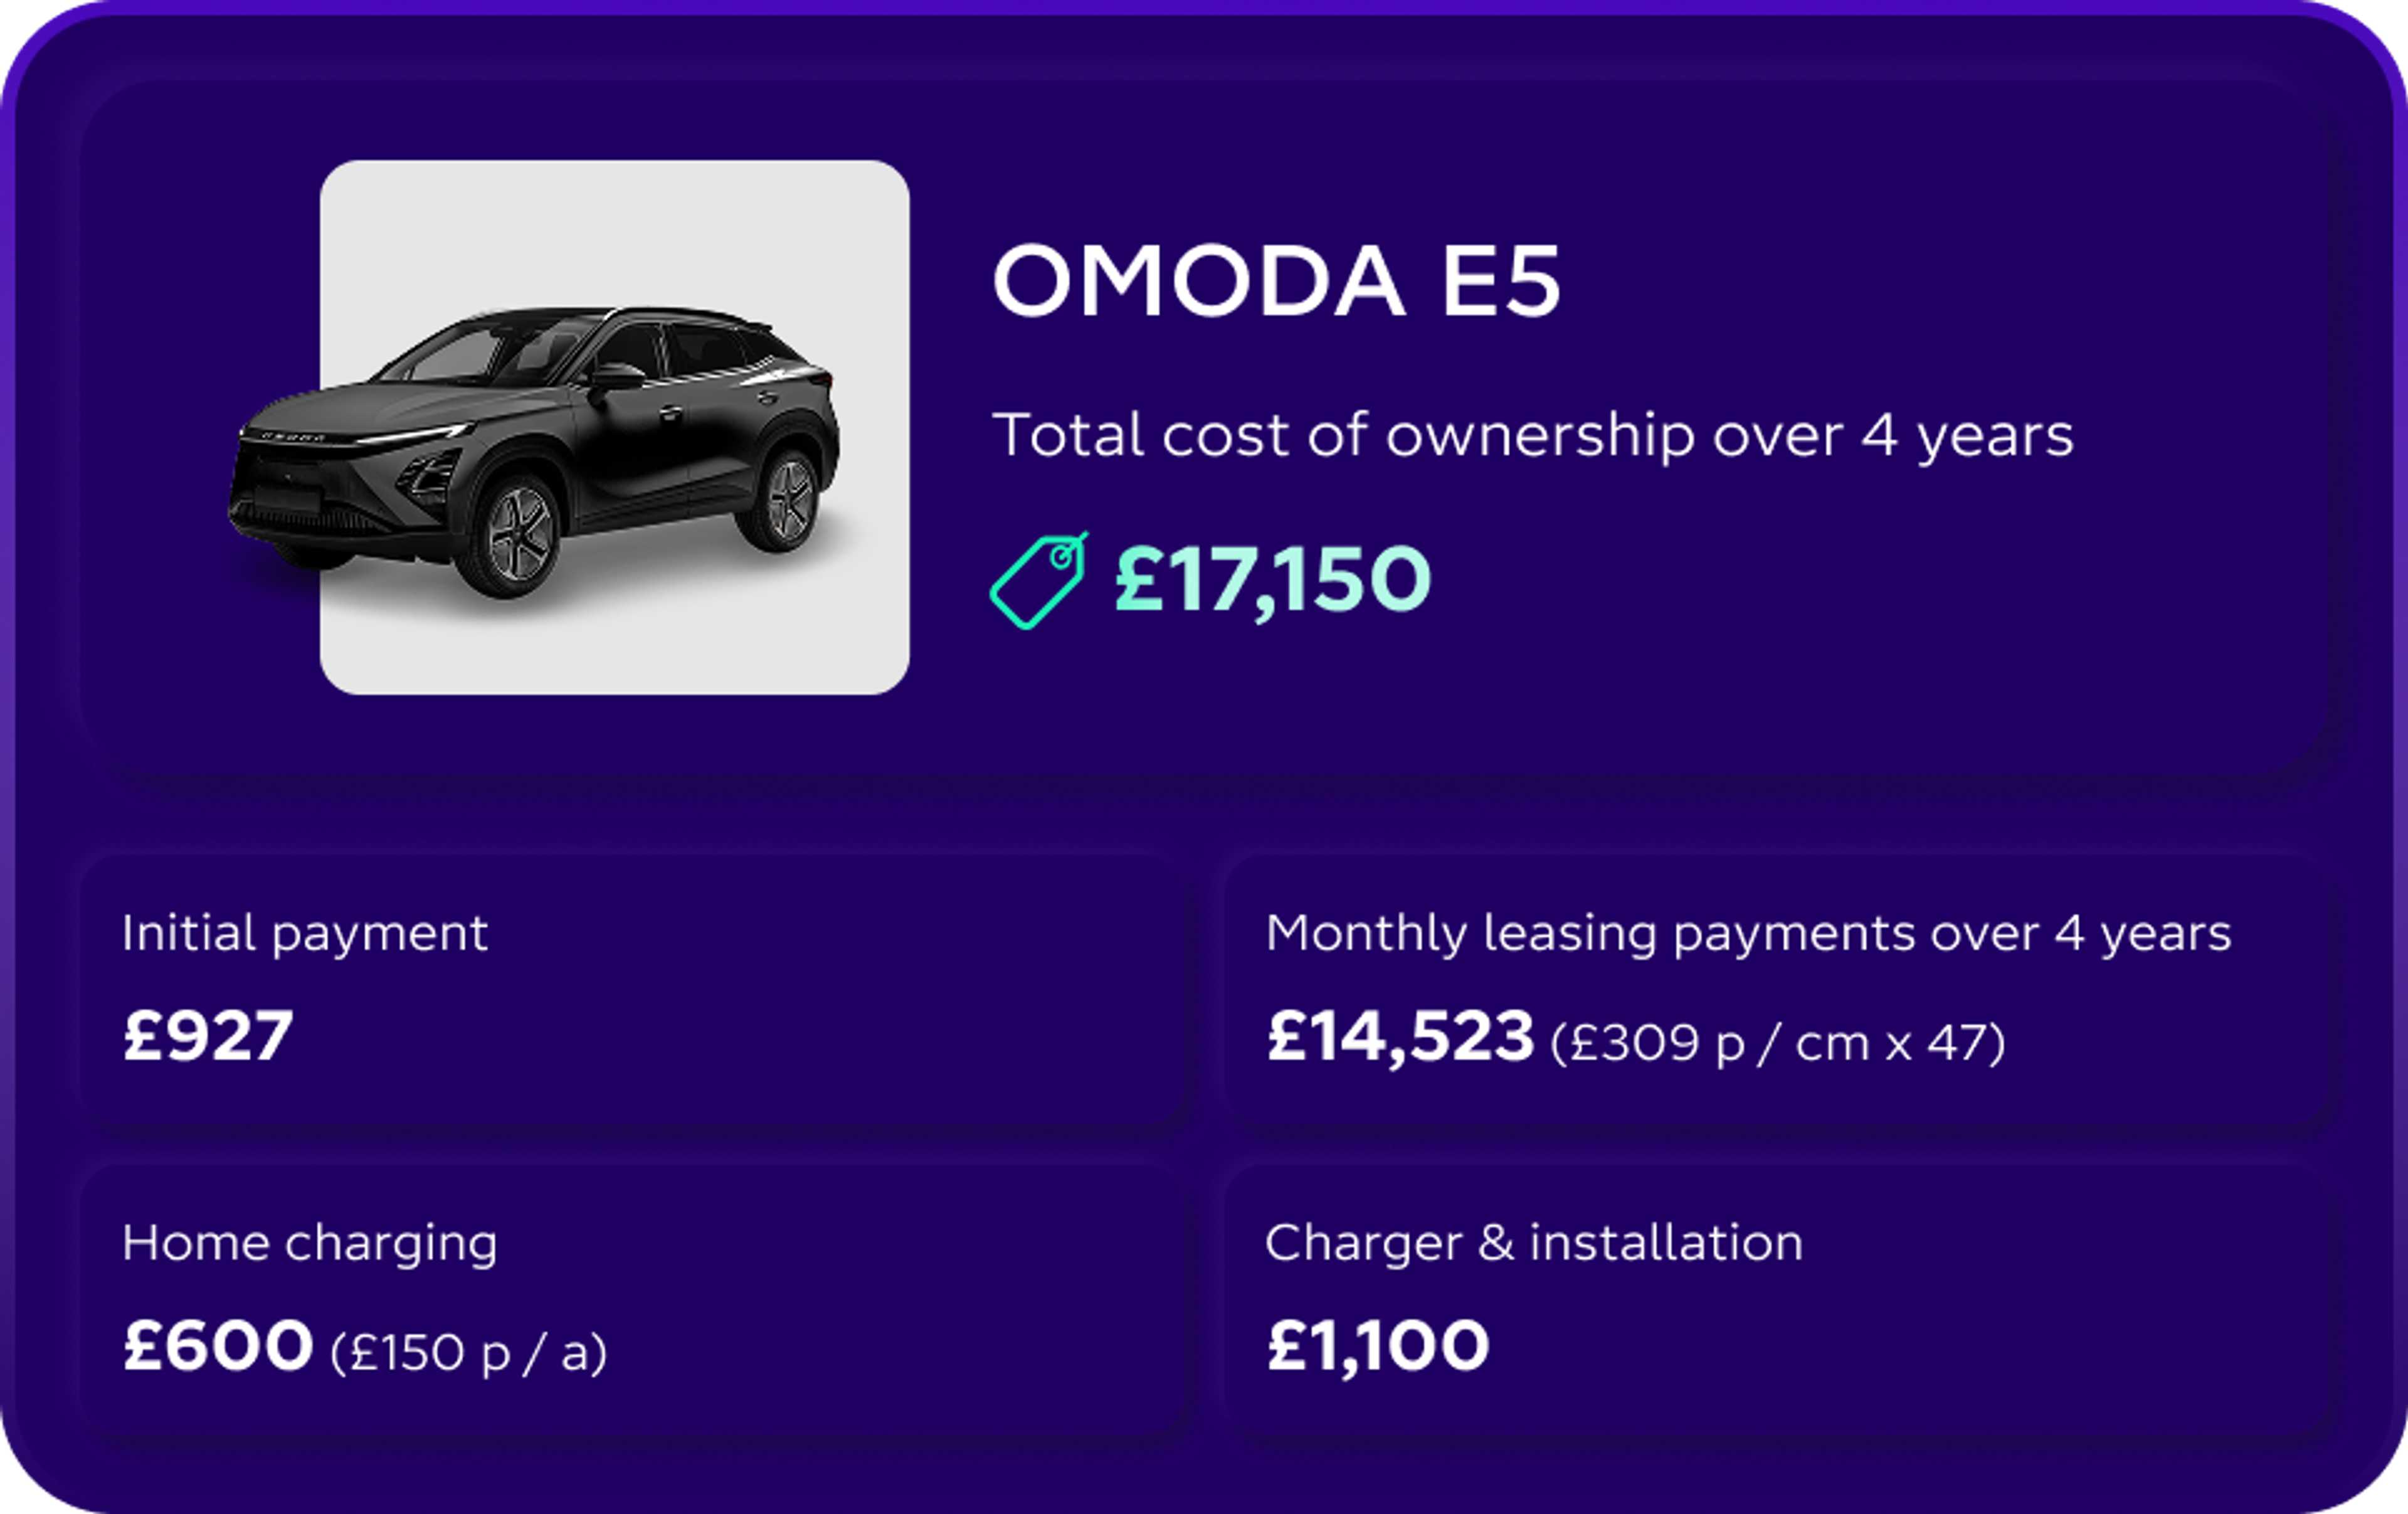Open the Monthly leasing payments card
Screen dimensions: 2408x1514
click(1775, 989)
